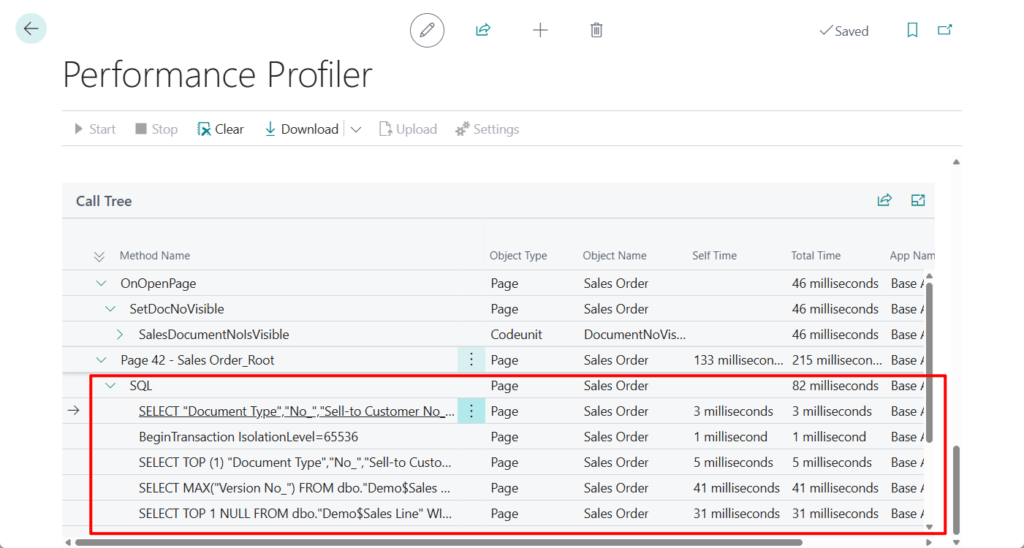Click the Call Tree share icon
The width and height of the screenshot is (1024, 548).
(x=884, y=200)
